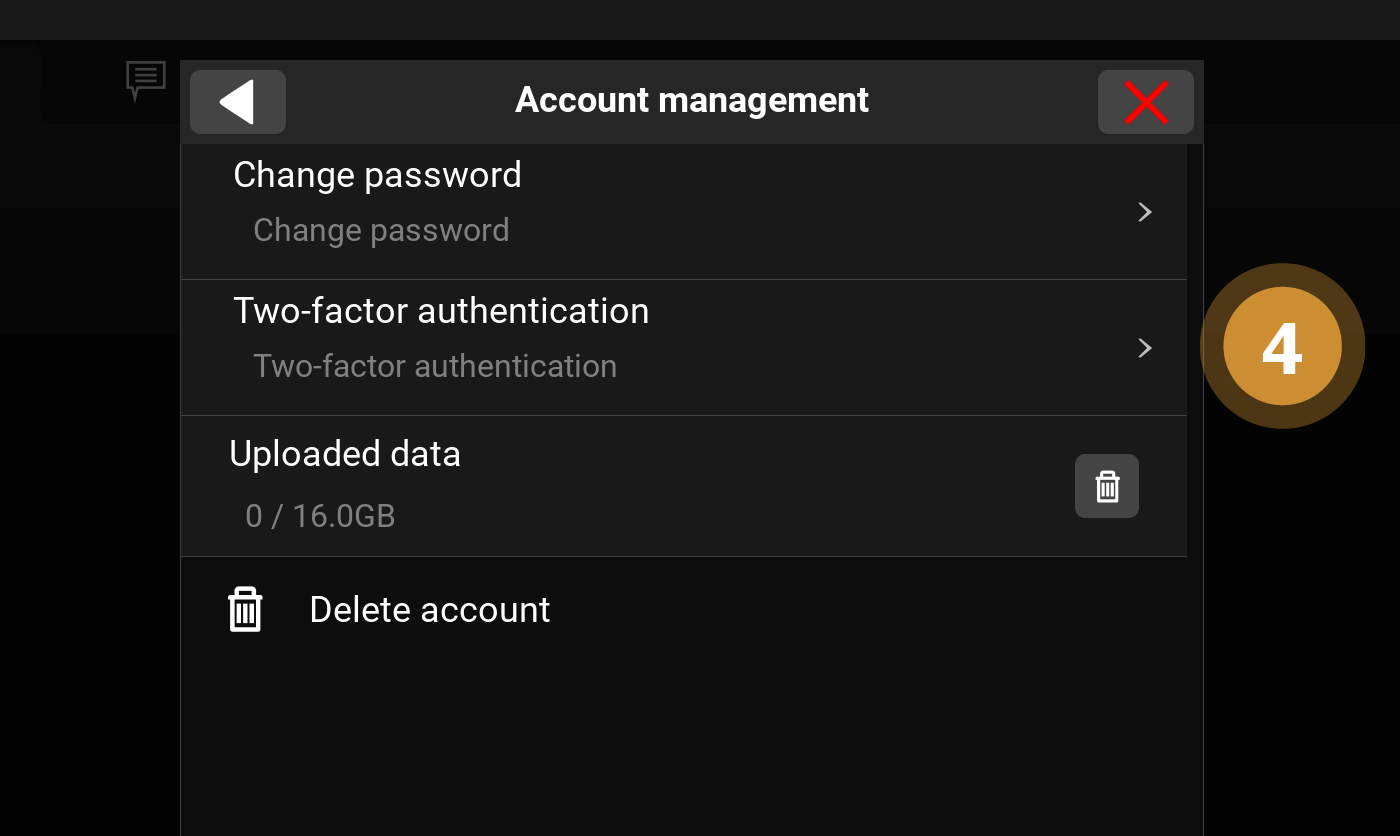Click the dark top bar above the dialog
The width and height of the screenshot is (1400, 836).
pyautogui.click(x=700, y=20)
